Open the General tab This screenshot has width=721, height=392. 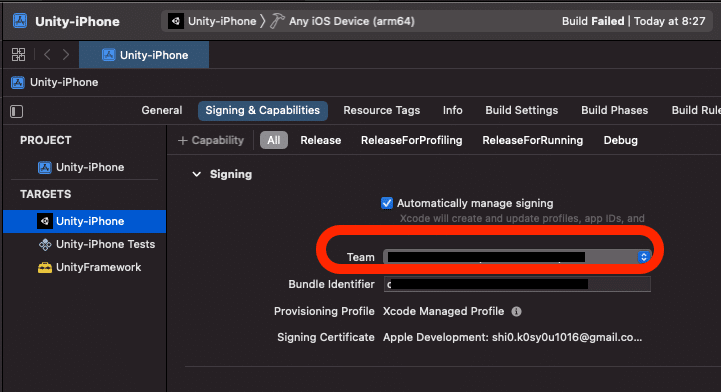pyautogui.click(x=162, y=110)
